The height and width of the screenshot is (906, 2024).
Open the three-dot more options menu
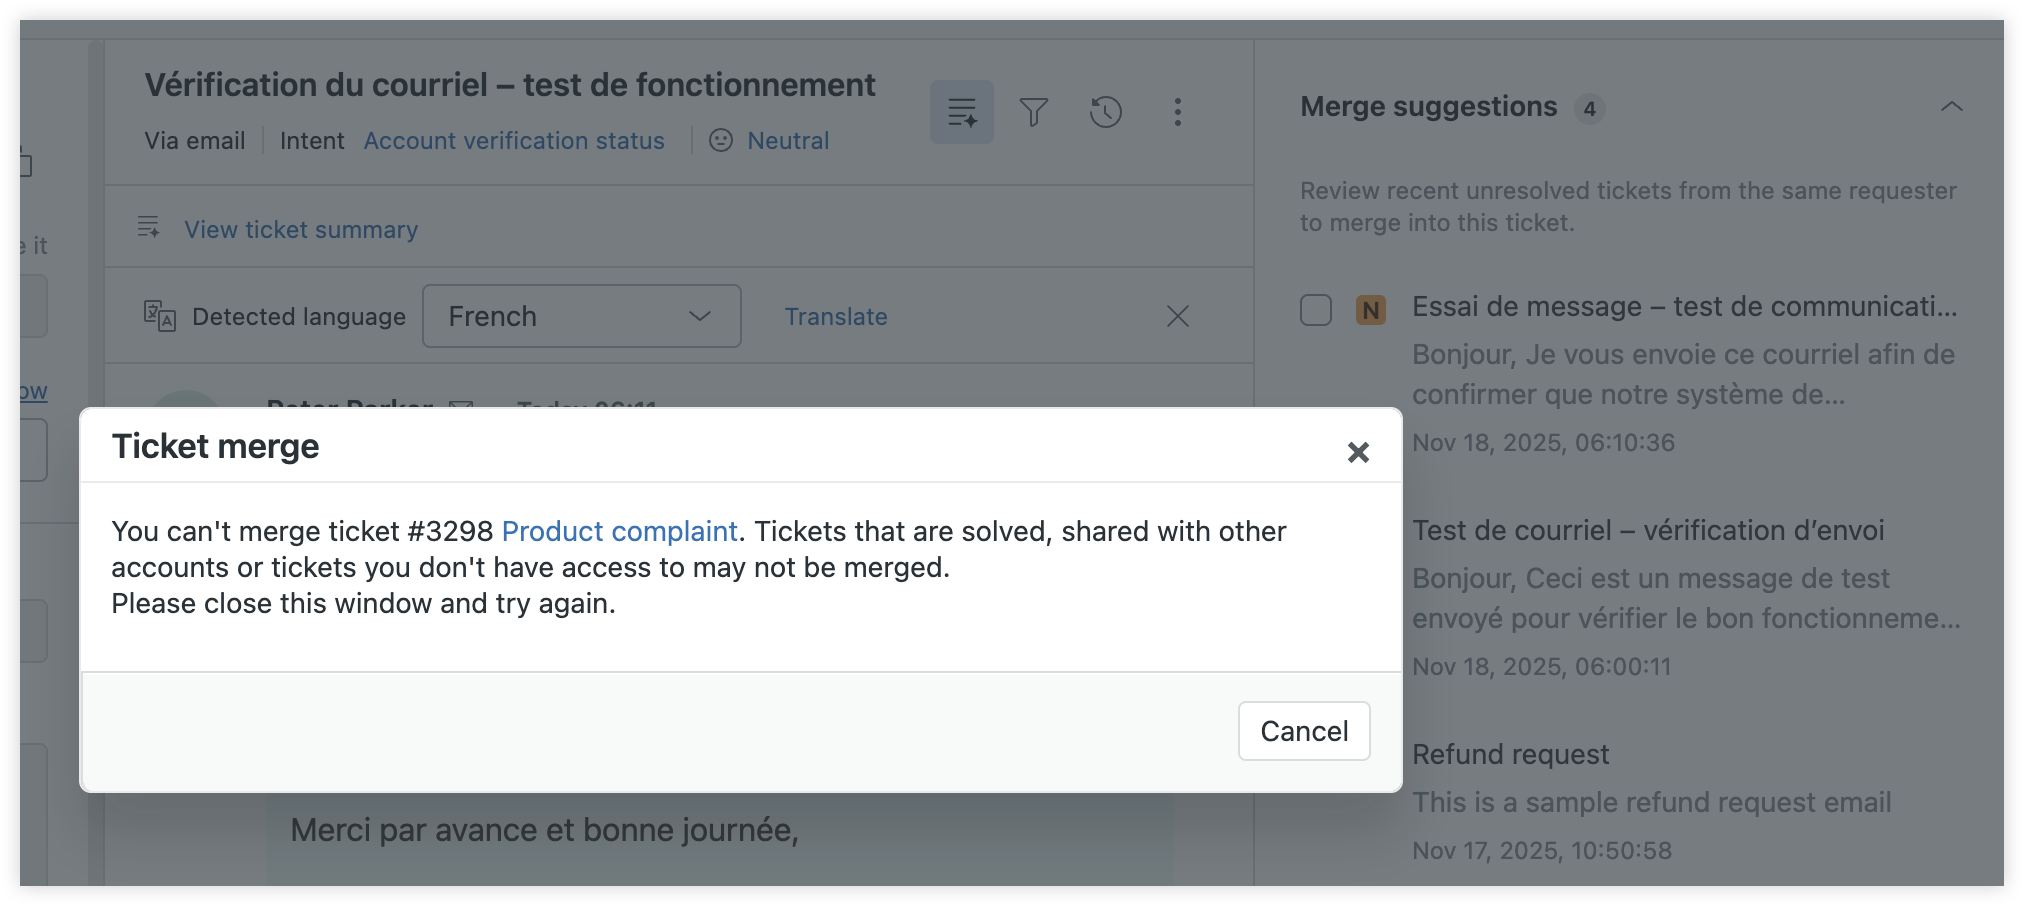coord(1177,112)
